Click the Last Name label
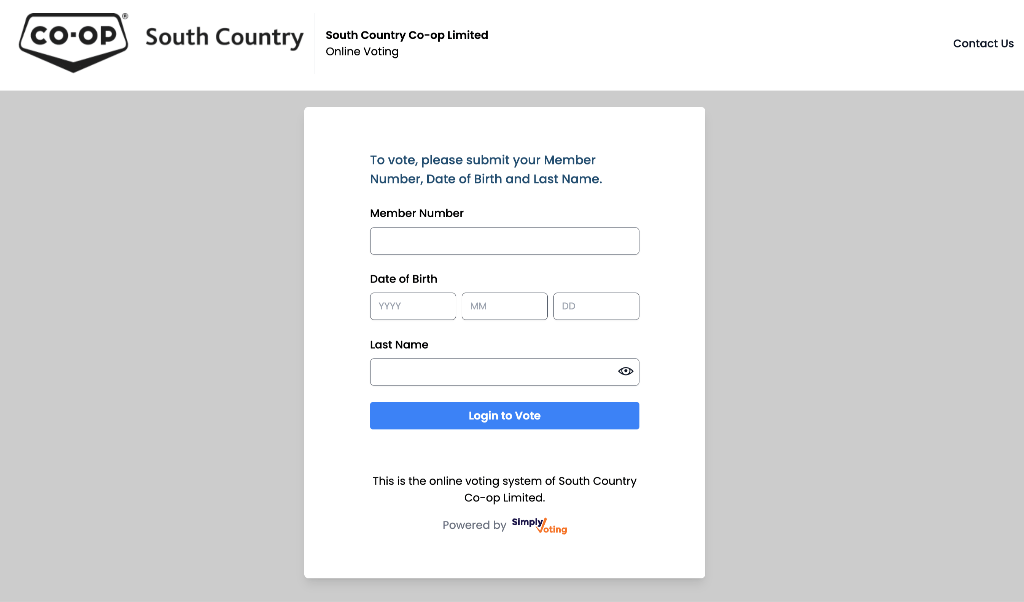The width and height of the screenshot is (1024, 602). (399, 345)
